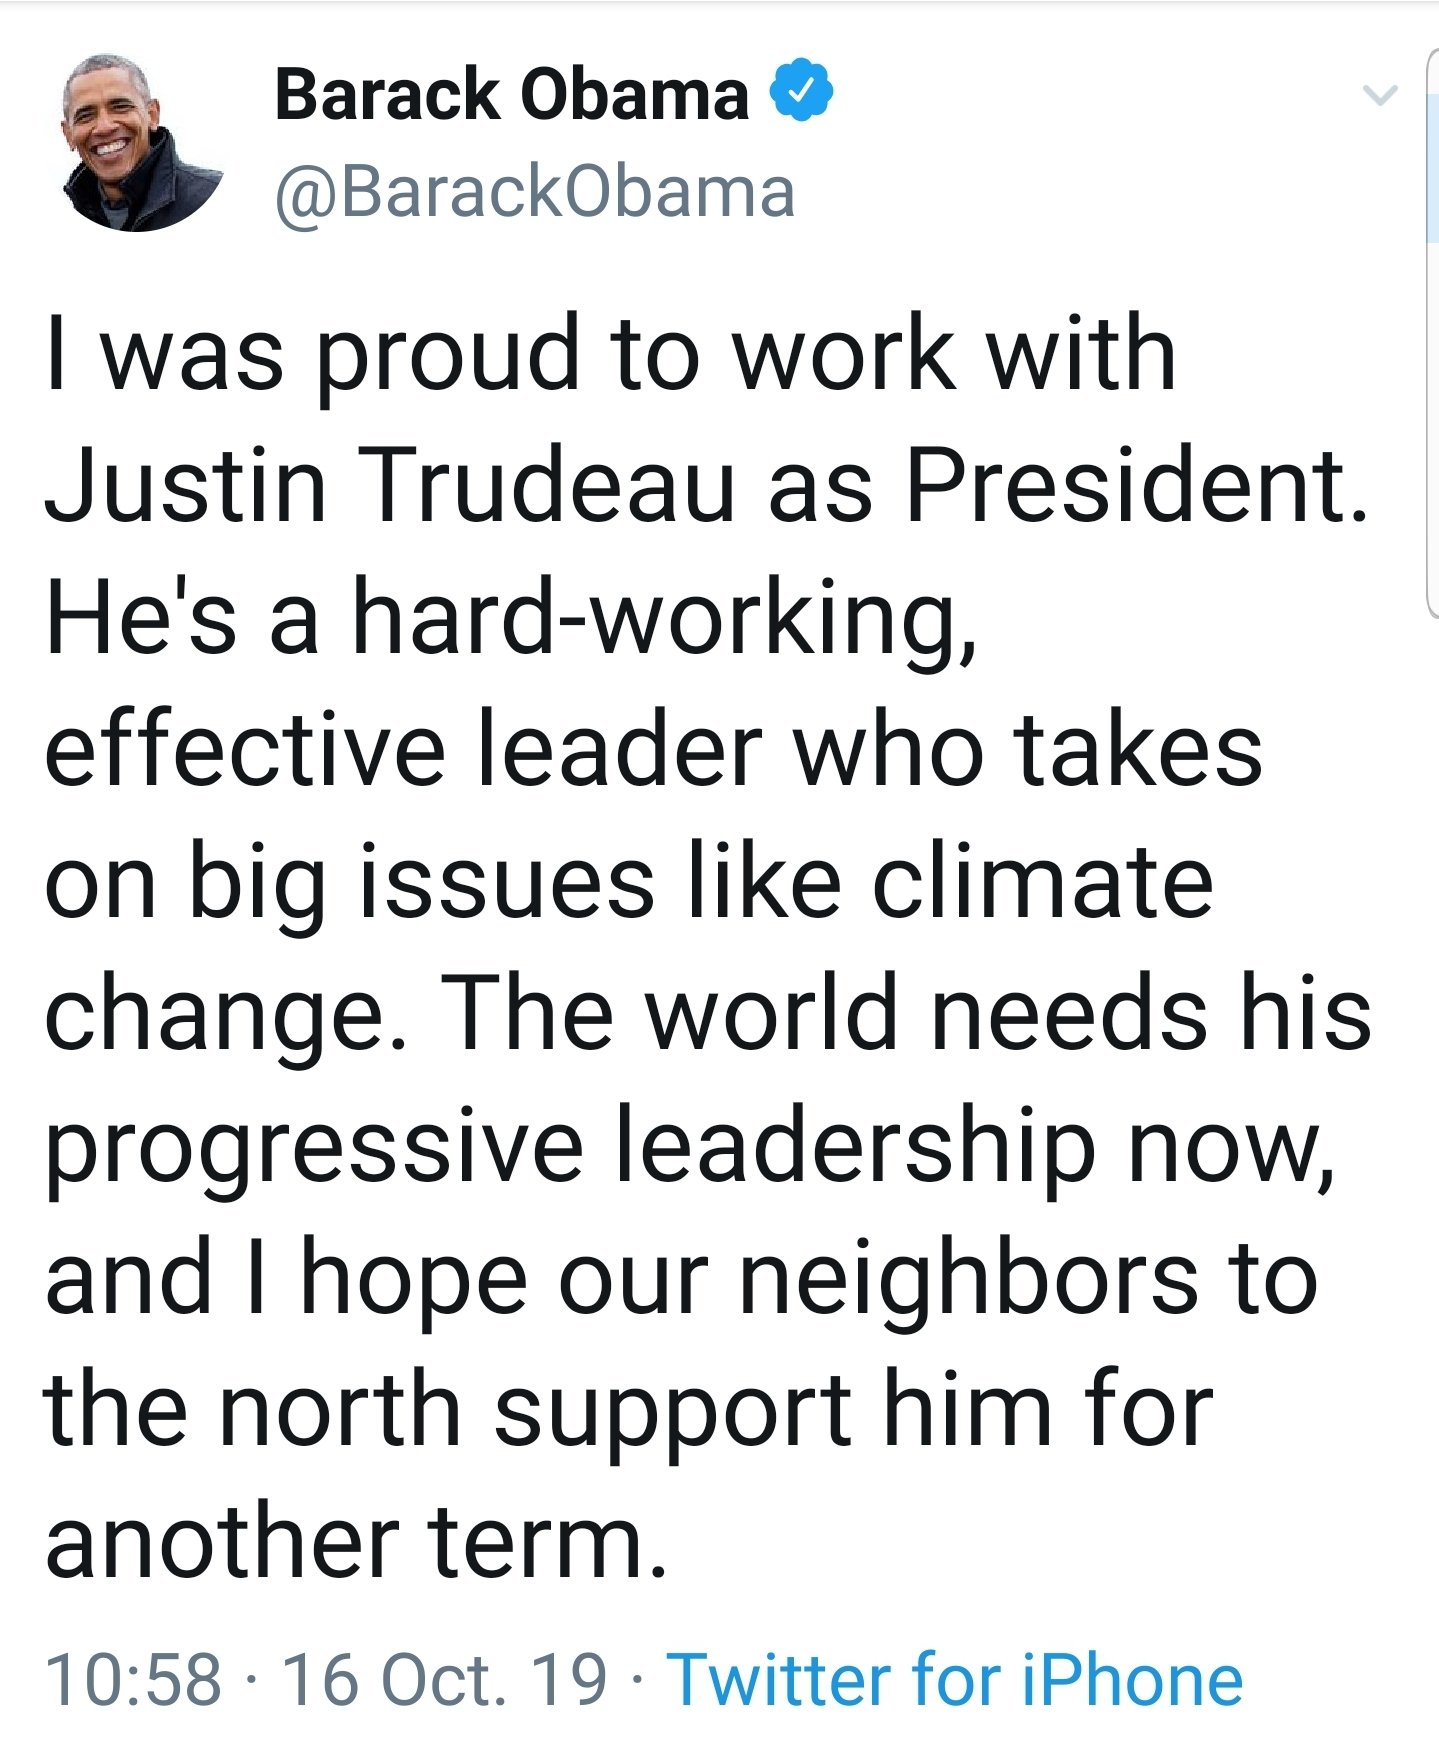Screen dimensions: 1439x1760
Task: Click the 10:58 tweet timestamp
Action: coord(133,1679)
